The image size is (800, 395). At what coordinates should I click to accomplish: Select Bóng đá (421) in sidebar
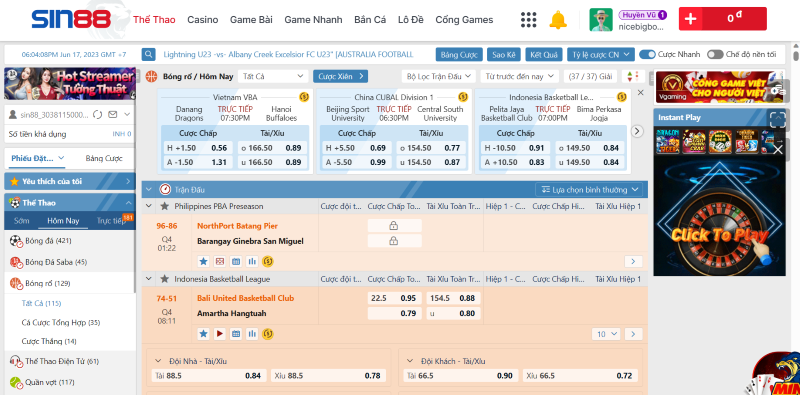click(70, 241)
